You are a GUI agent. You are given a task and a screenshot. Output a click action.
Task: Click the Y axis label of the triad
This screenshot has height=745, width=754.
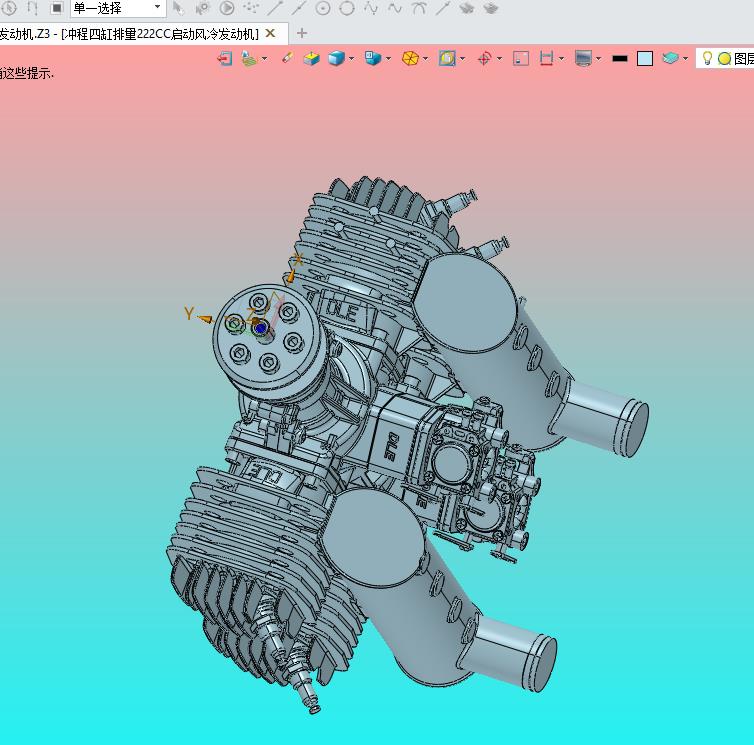188,314
